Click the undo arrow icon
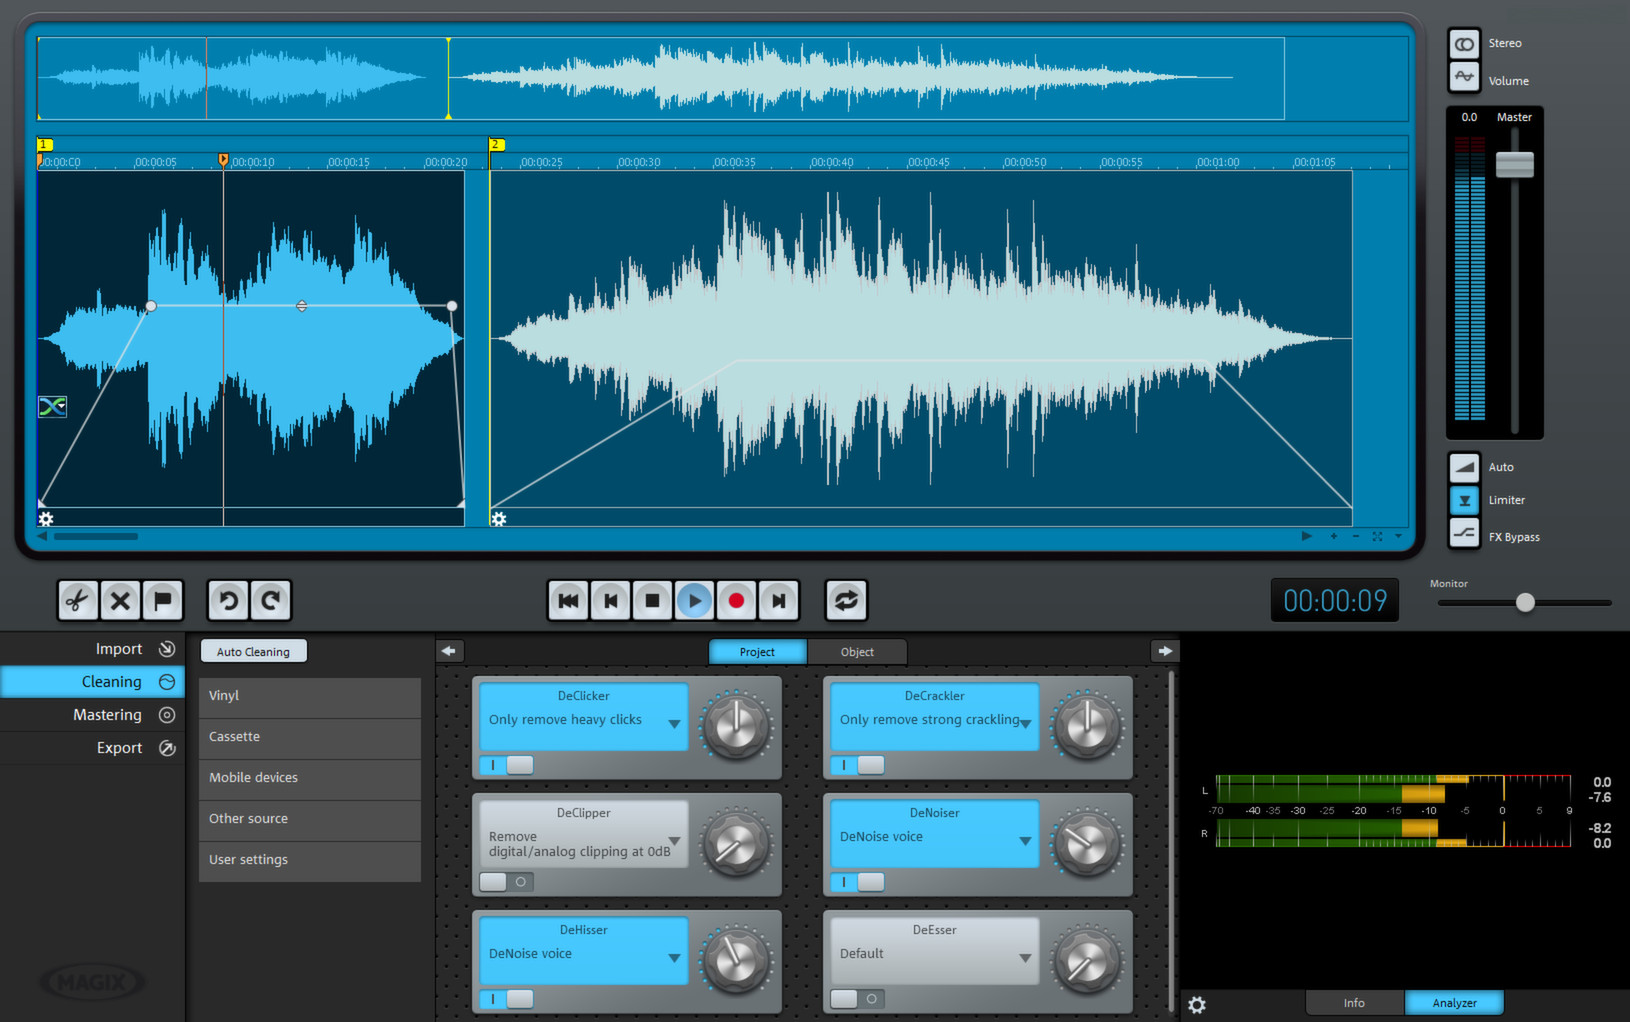 point(228,600)
